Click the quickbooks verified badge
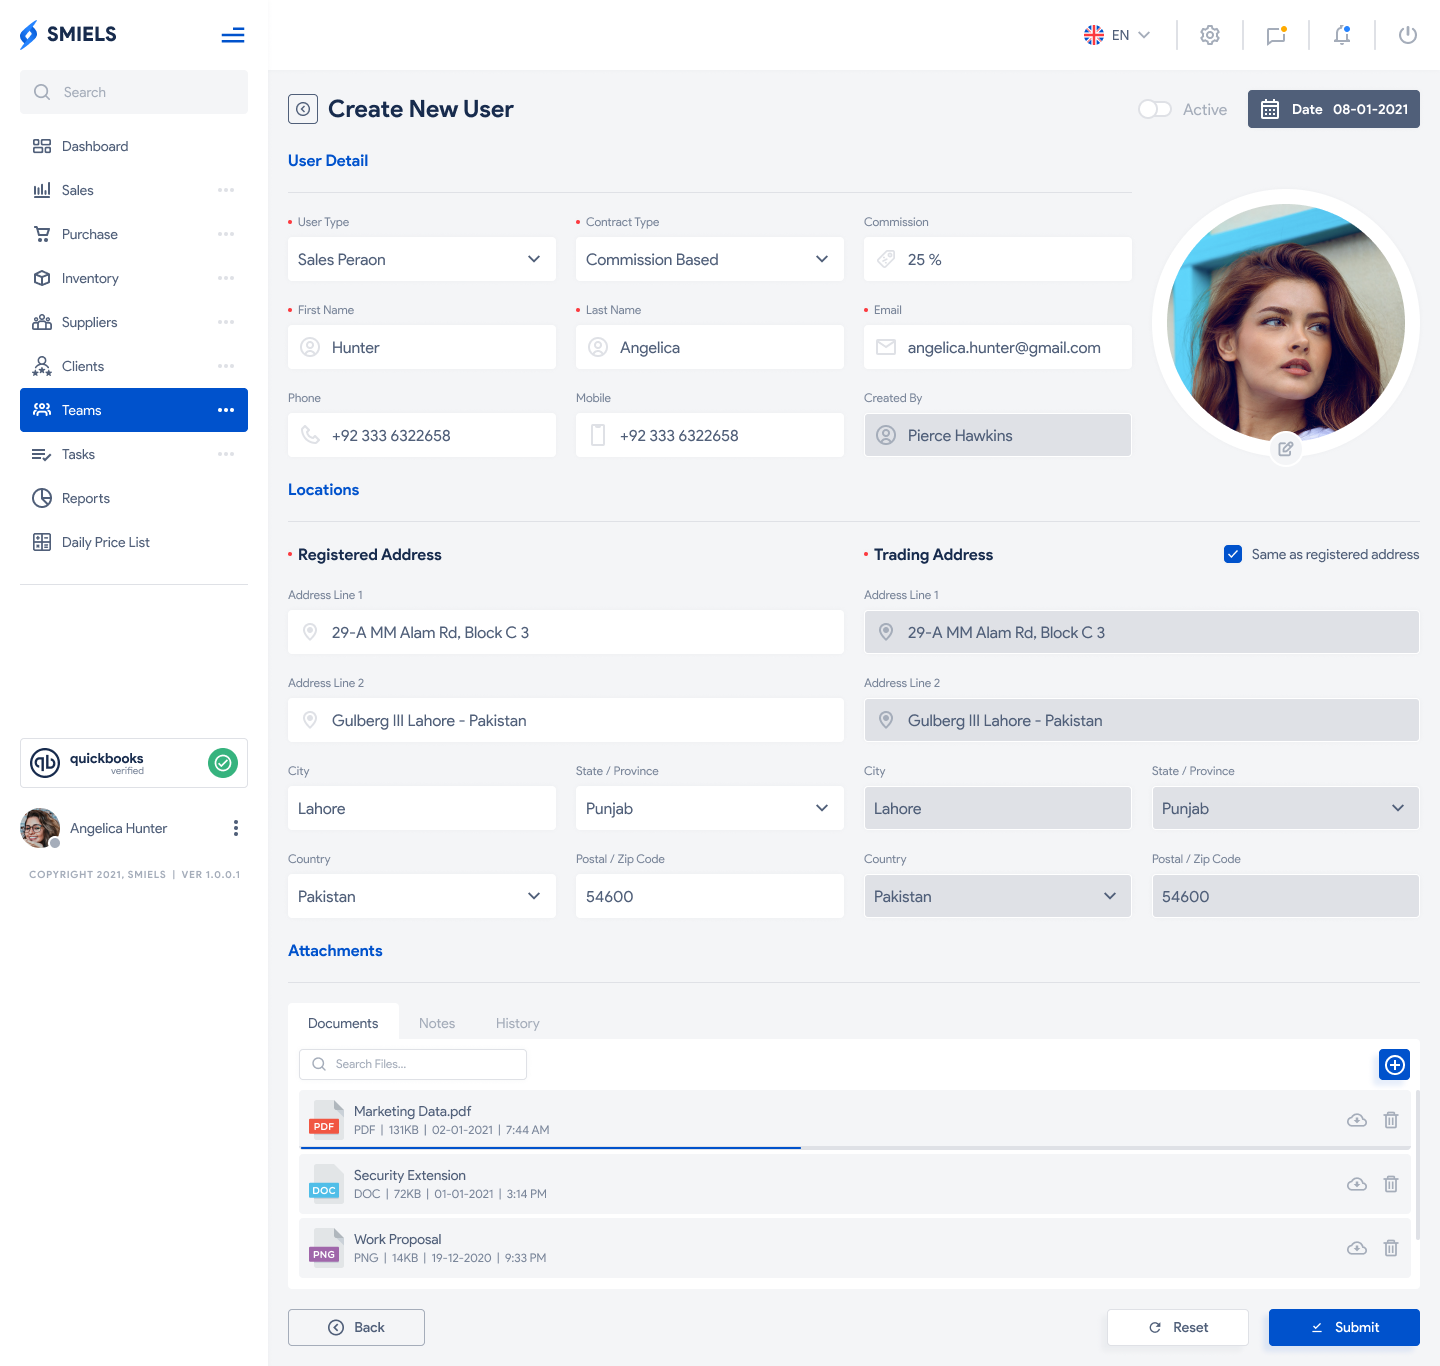The width and height of the screenshot is (1440, 1366). click(x=134, y=763)
